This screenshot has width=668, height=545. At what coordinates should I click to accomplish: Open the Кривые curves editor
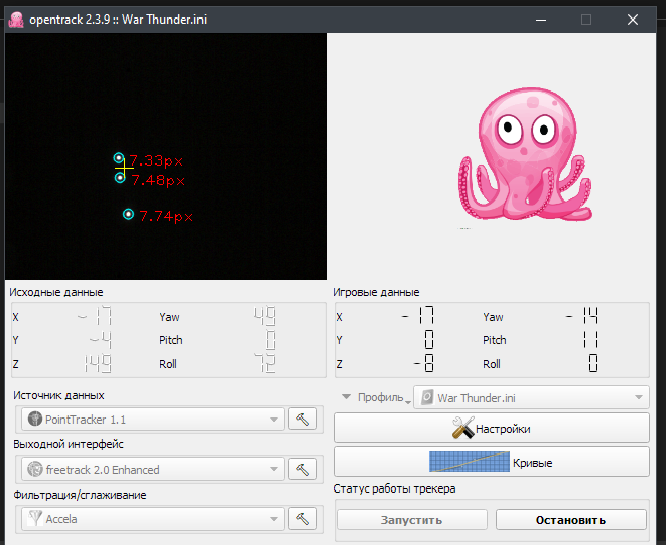490,462
